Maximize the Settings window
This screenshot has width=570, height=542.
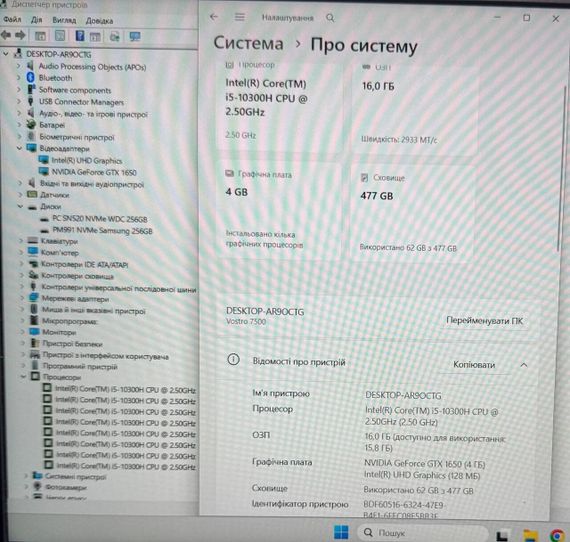click(526, 18)
